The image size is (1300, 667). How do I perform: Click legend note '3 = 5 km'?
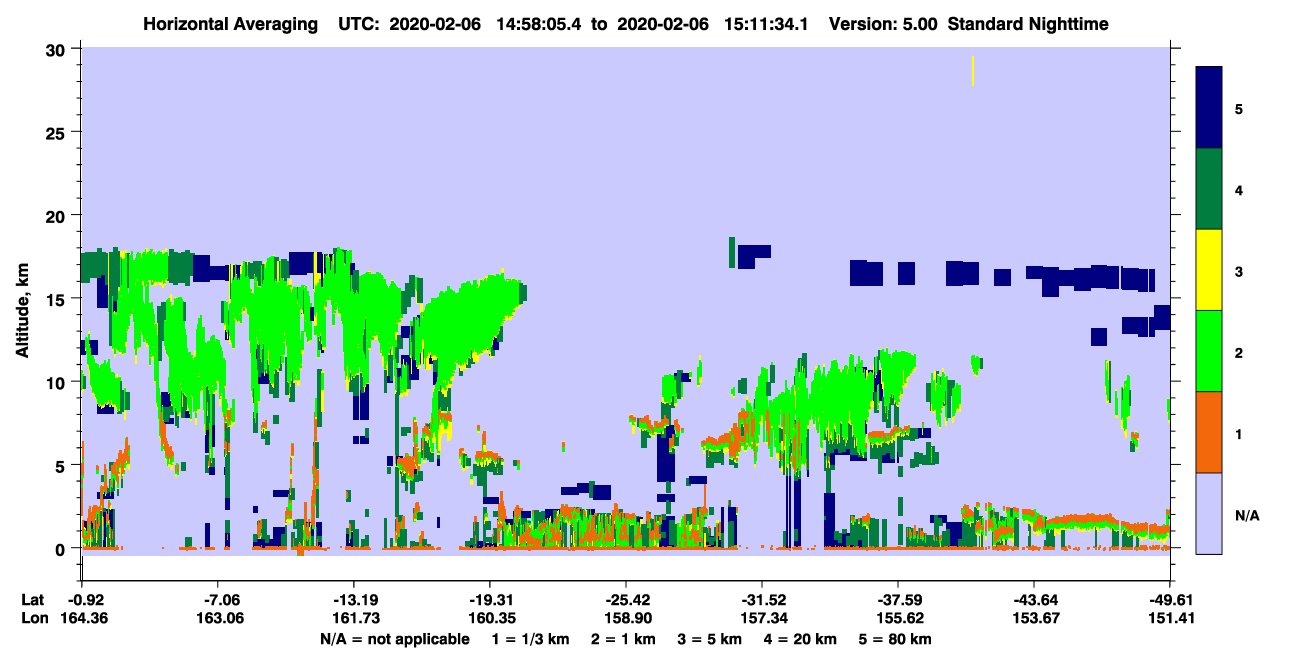click(x=711, y=639)
